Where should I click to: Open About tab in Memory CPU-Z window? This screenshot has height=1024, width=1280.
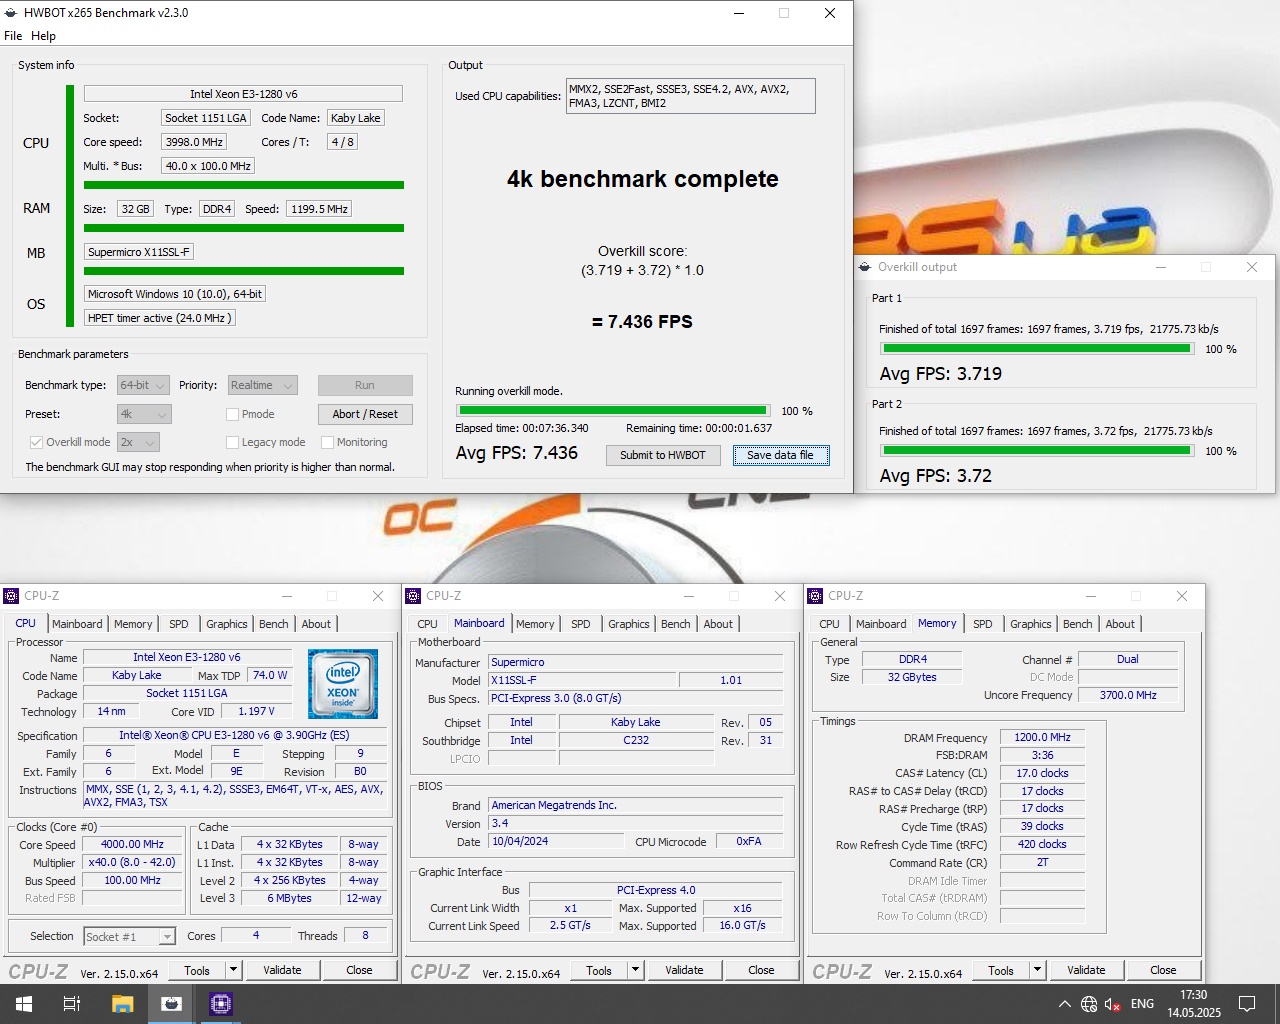(1120, 624)
